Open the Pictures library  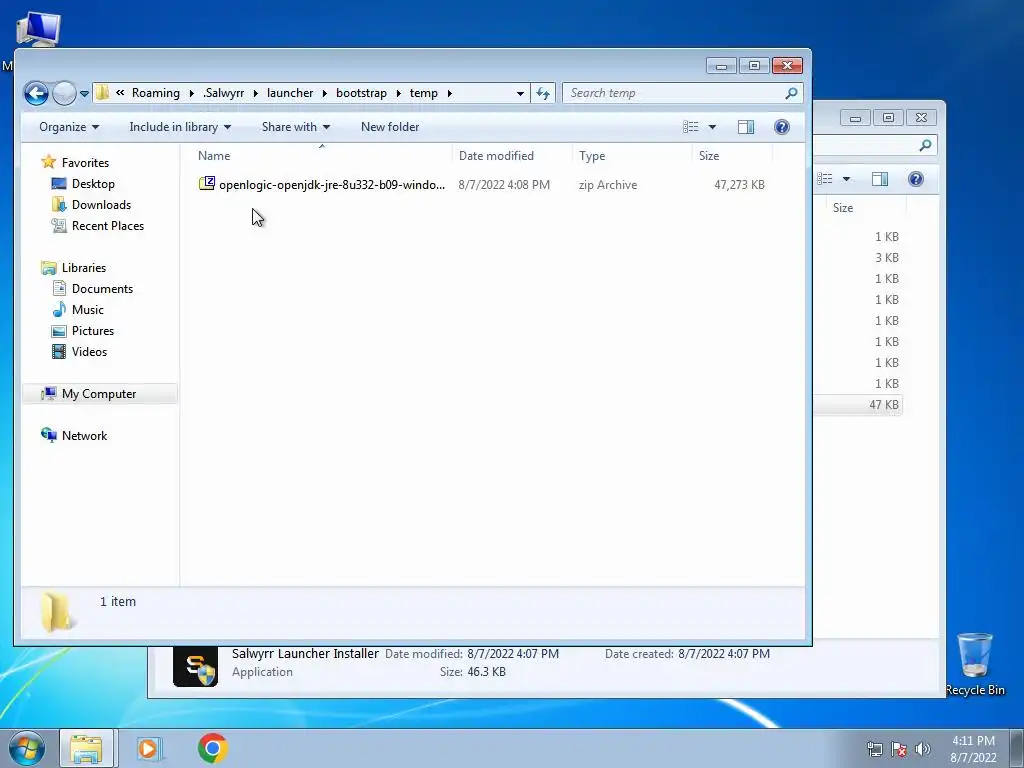[93, 330]
